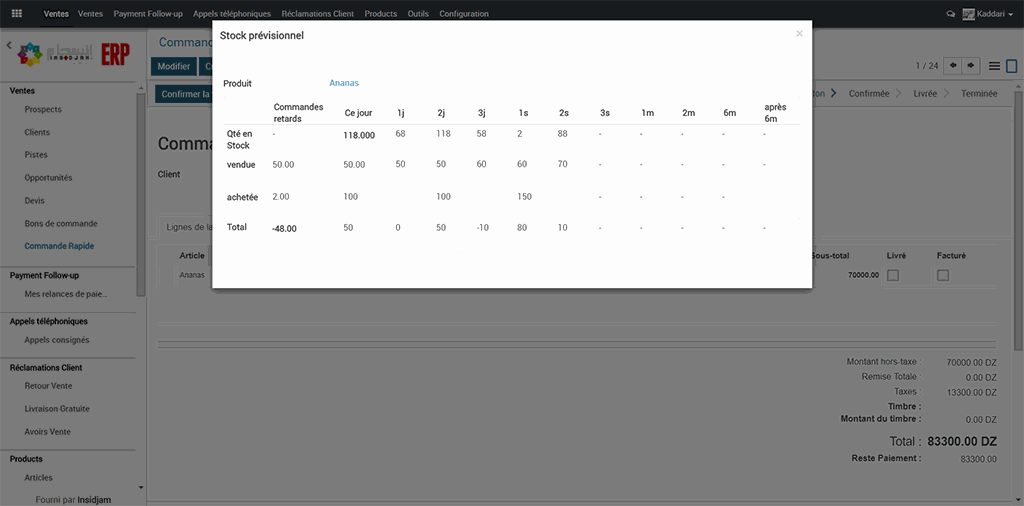Click the Terminée status stage
The image size is (1024, 506).
[979, 93]
